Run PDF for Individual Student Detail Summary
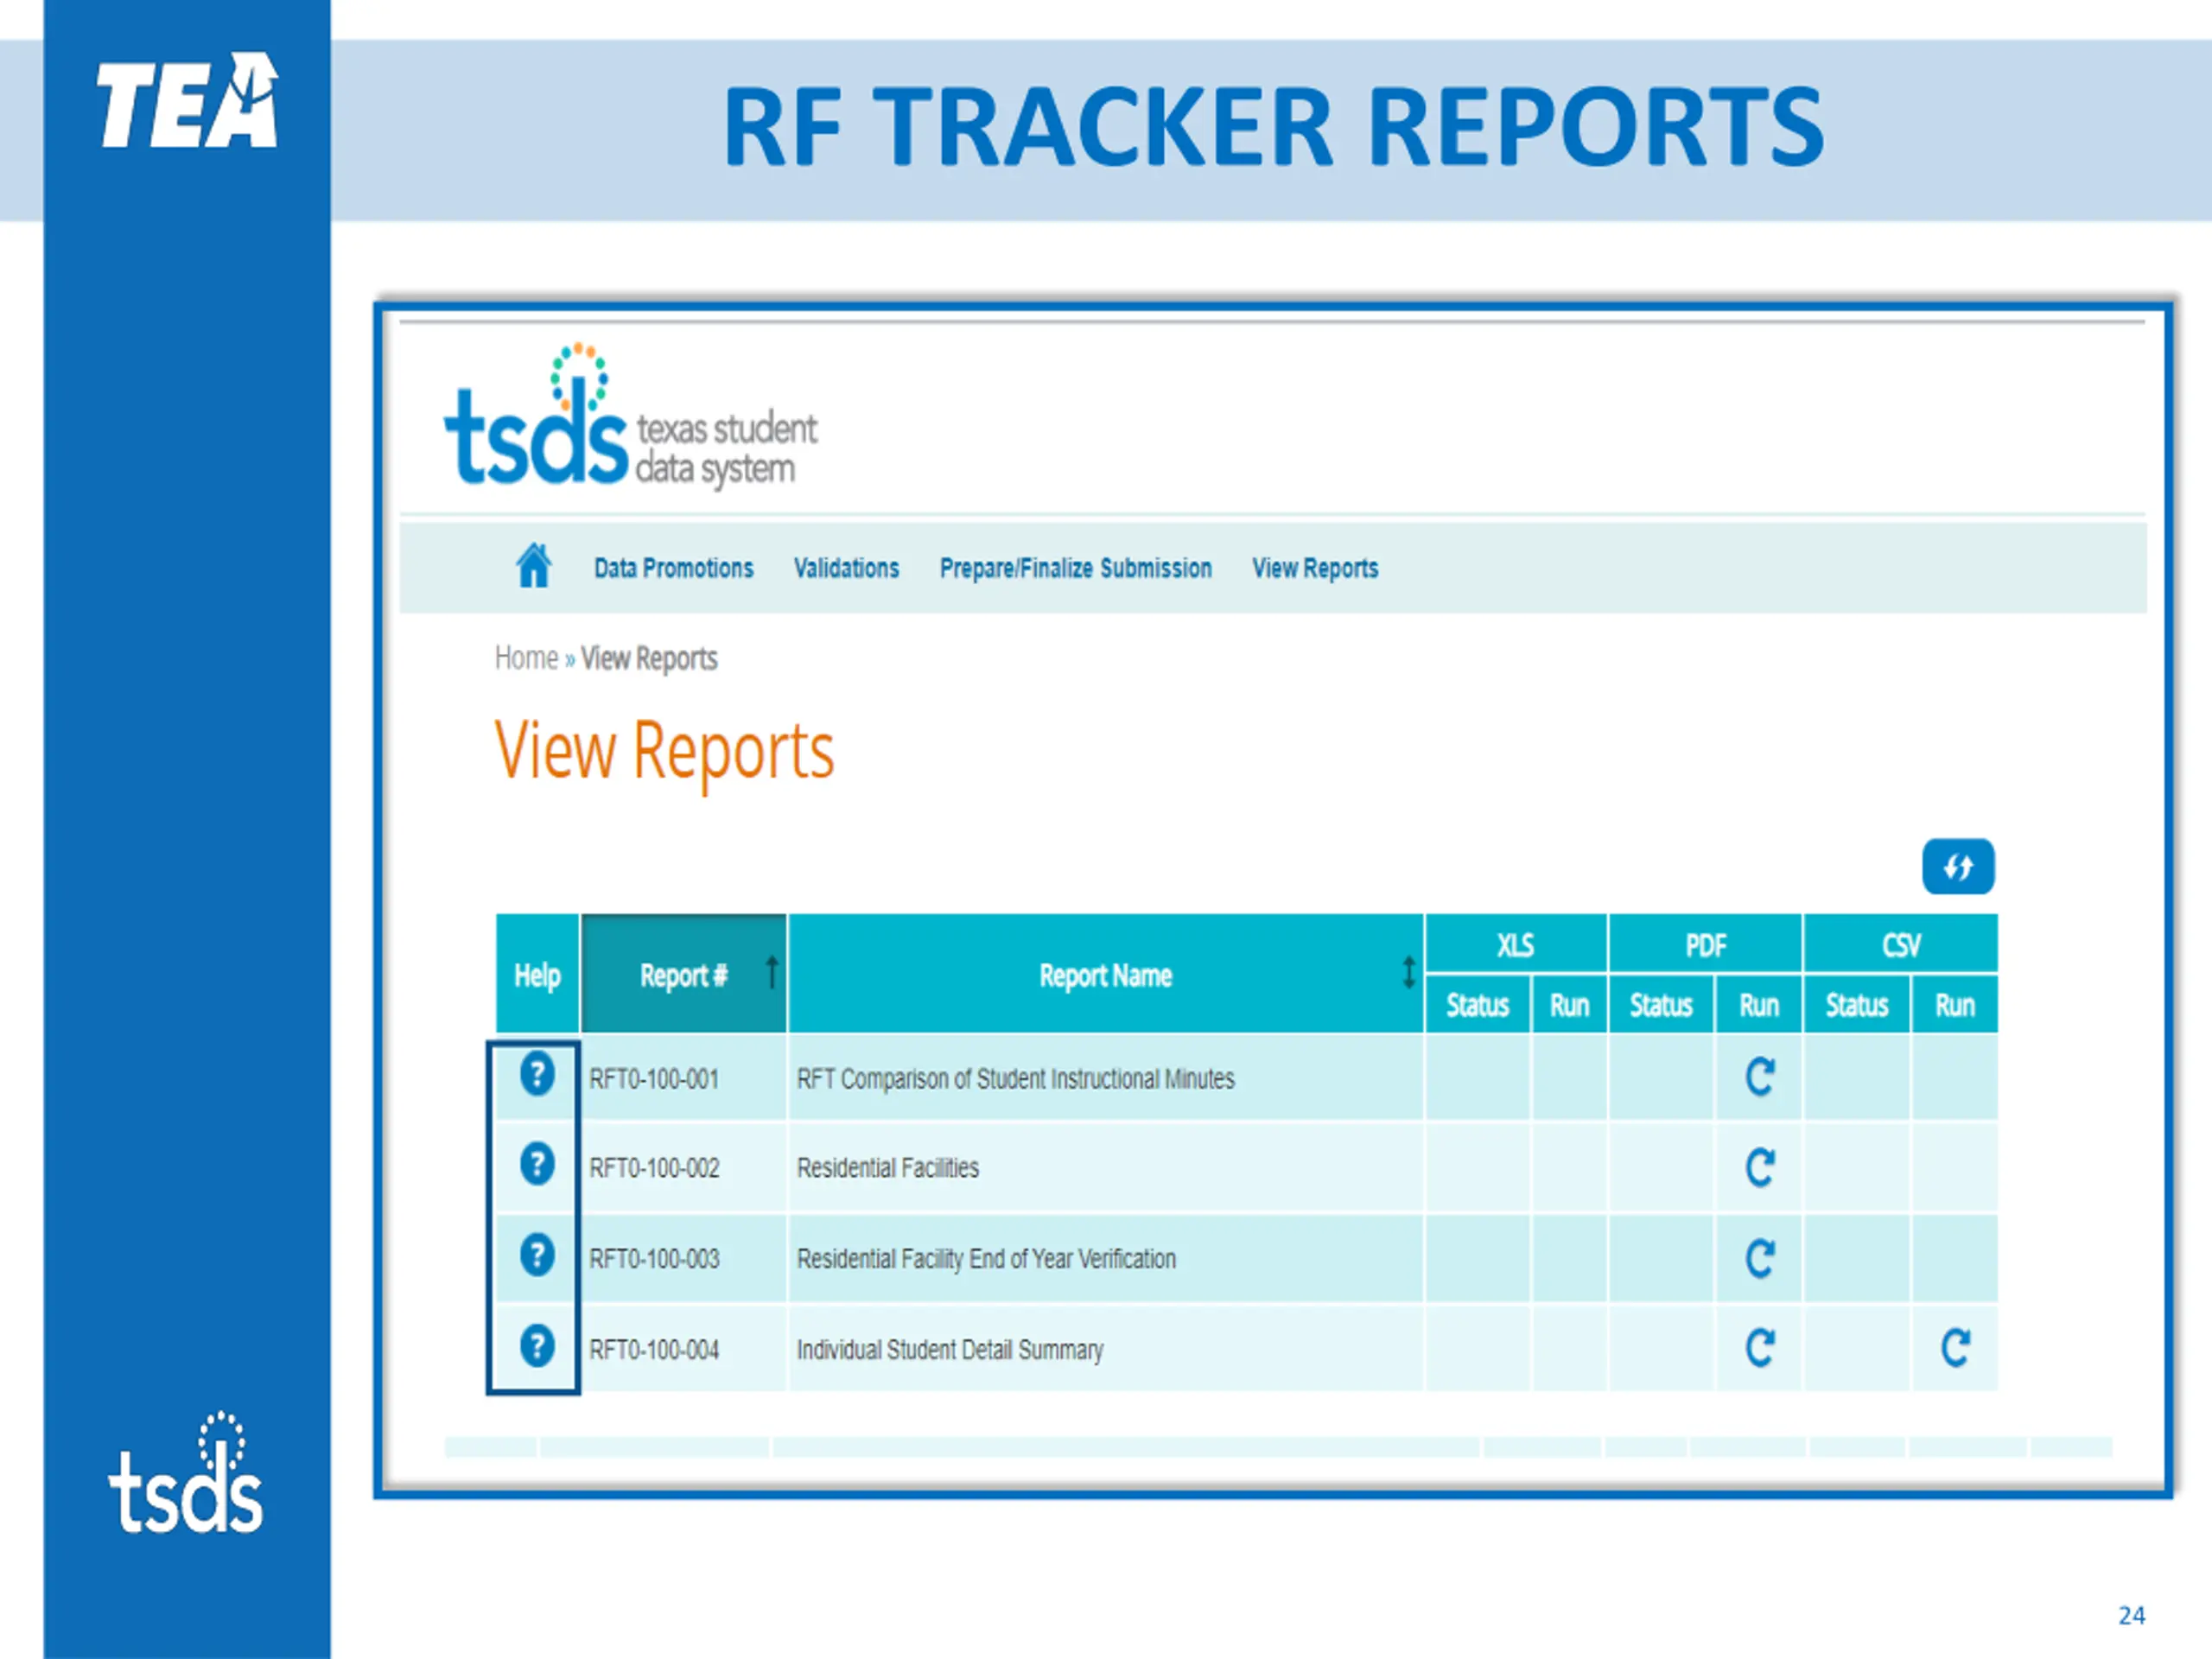 (x=1759, y=1348)
